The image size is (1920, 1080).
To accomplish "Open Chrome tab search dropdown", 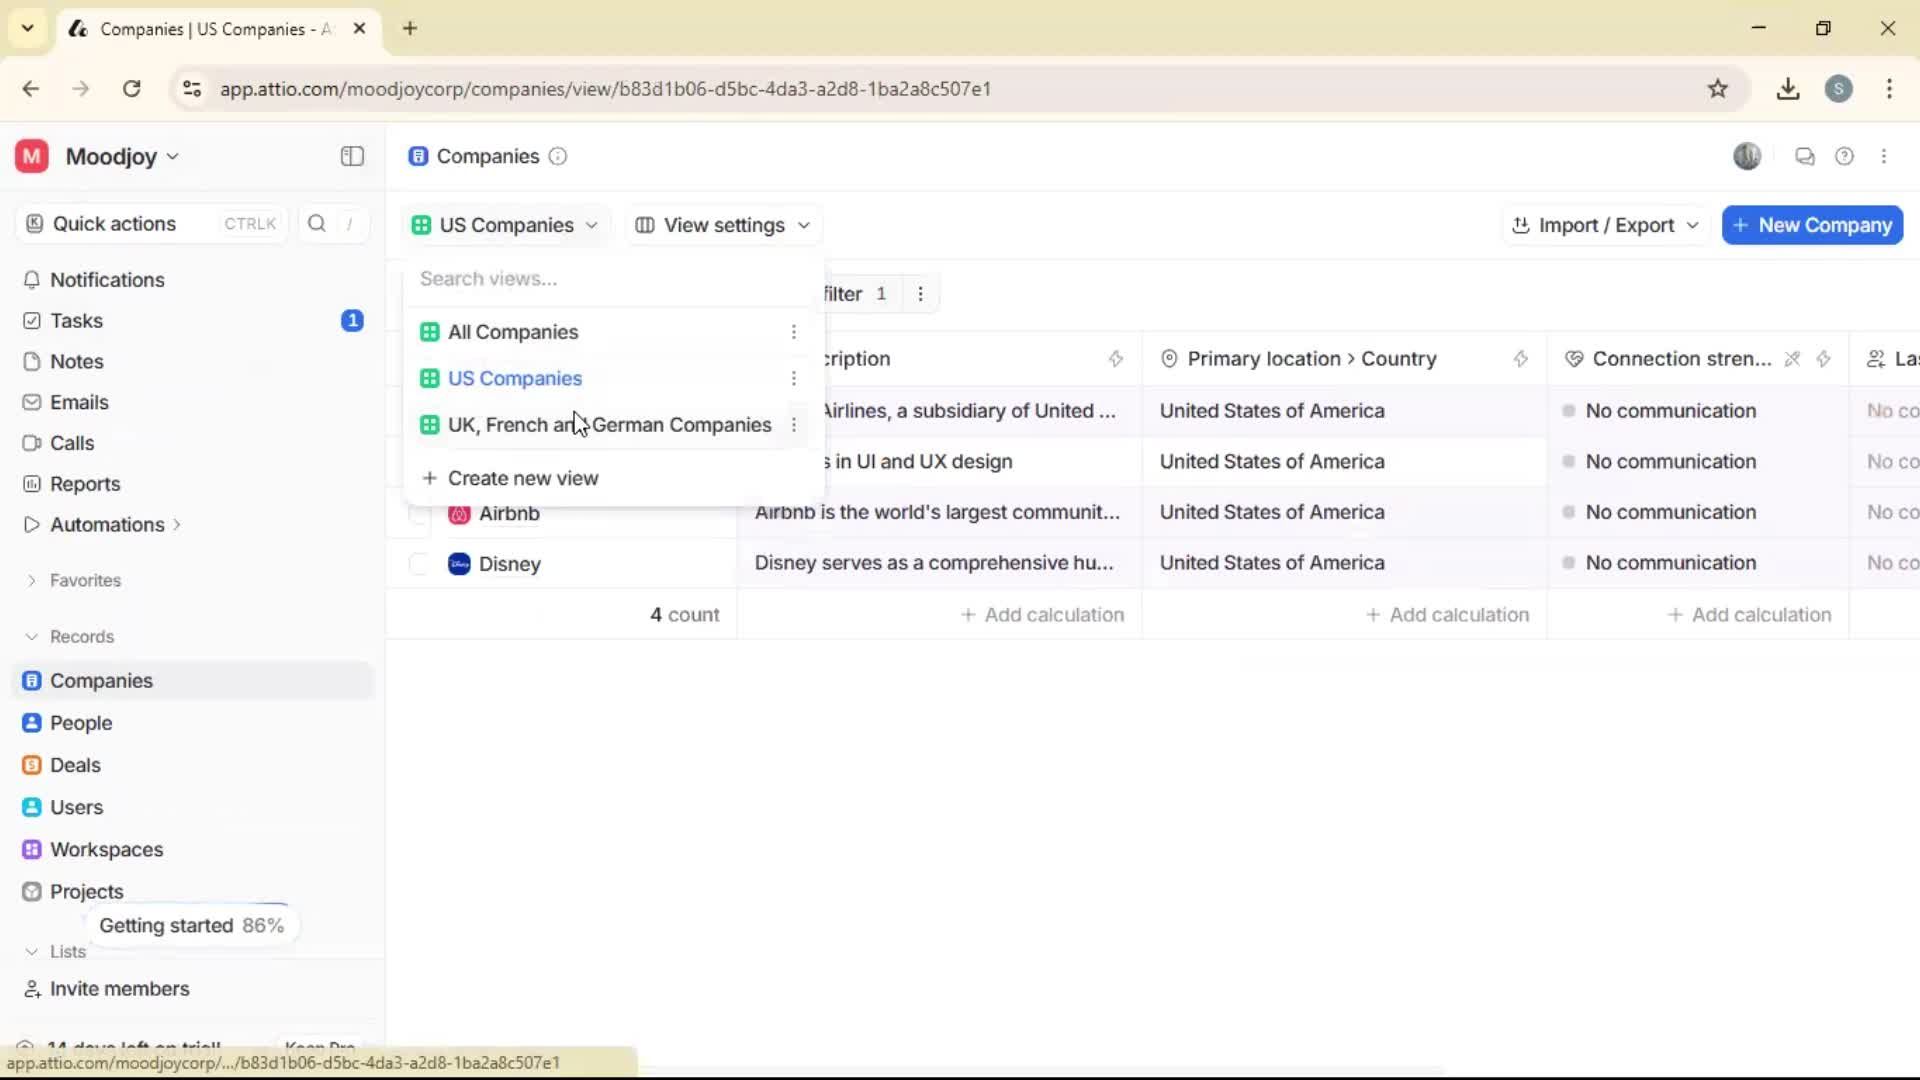I will (x=27, y=28).
